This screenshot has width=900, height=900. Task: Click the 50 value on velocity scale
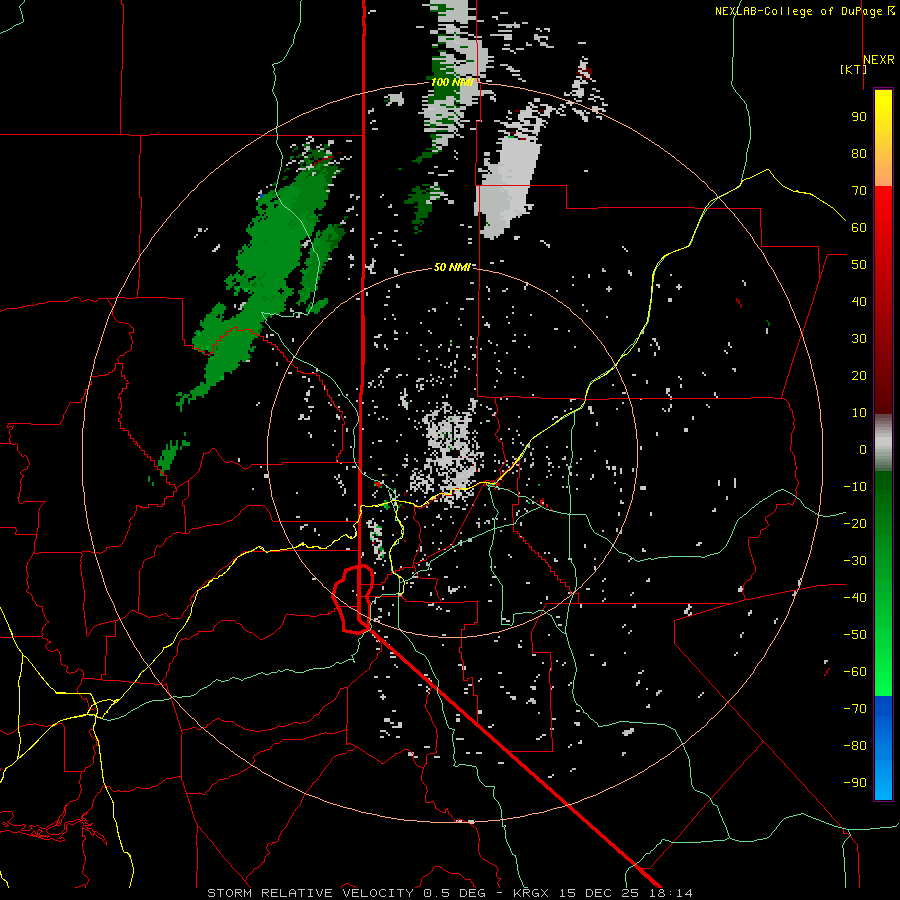[859, 265]
